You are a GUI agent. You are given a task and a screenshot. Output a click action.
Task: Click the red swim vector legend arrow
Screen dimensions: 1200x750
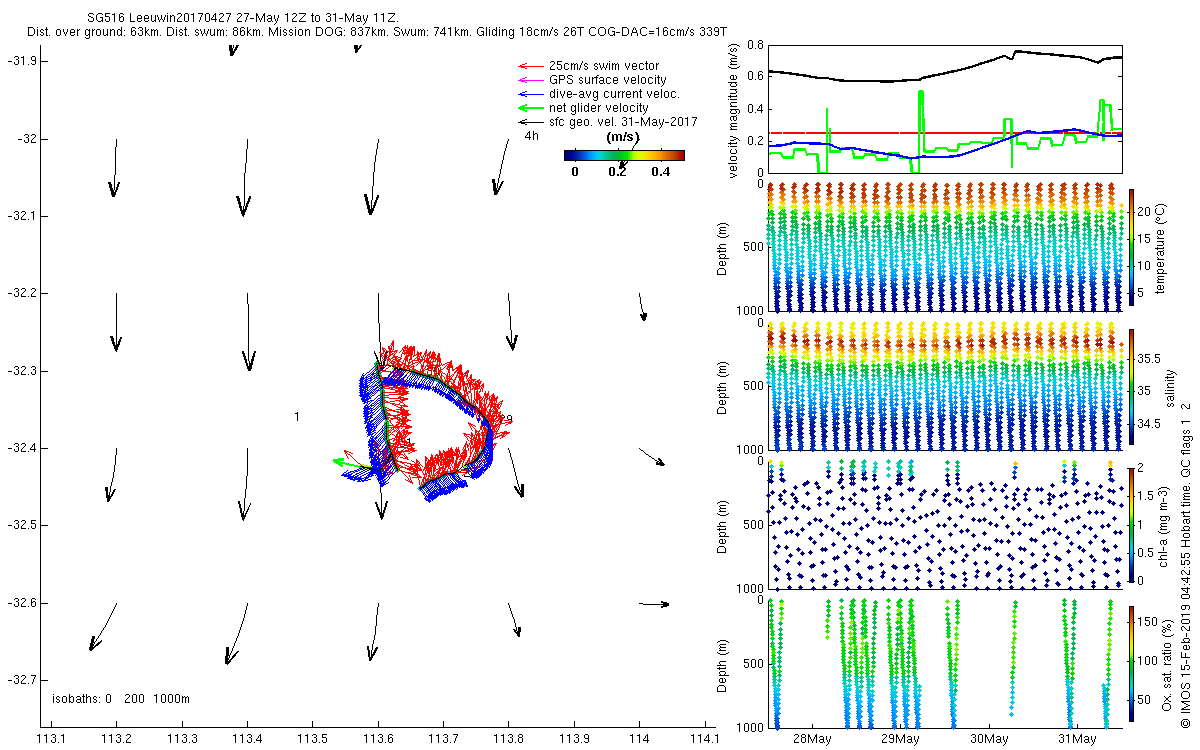[x=529, y=66]
